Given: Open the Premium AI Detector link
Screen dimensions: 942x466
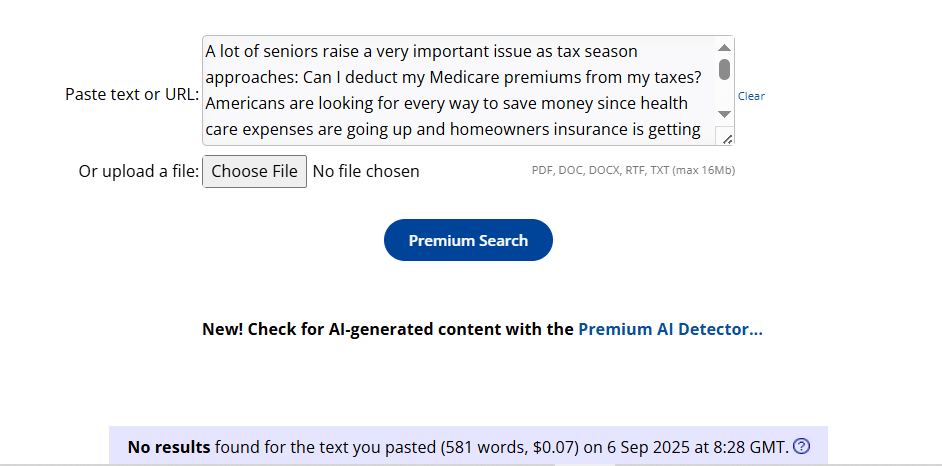Looking at the screenshot, I should pos(670,329).
